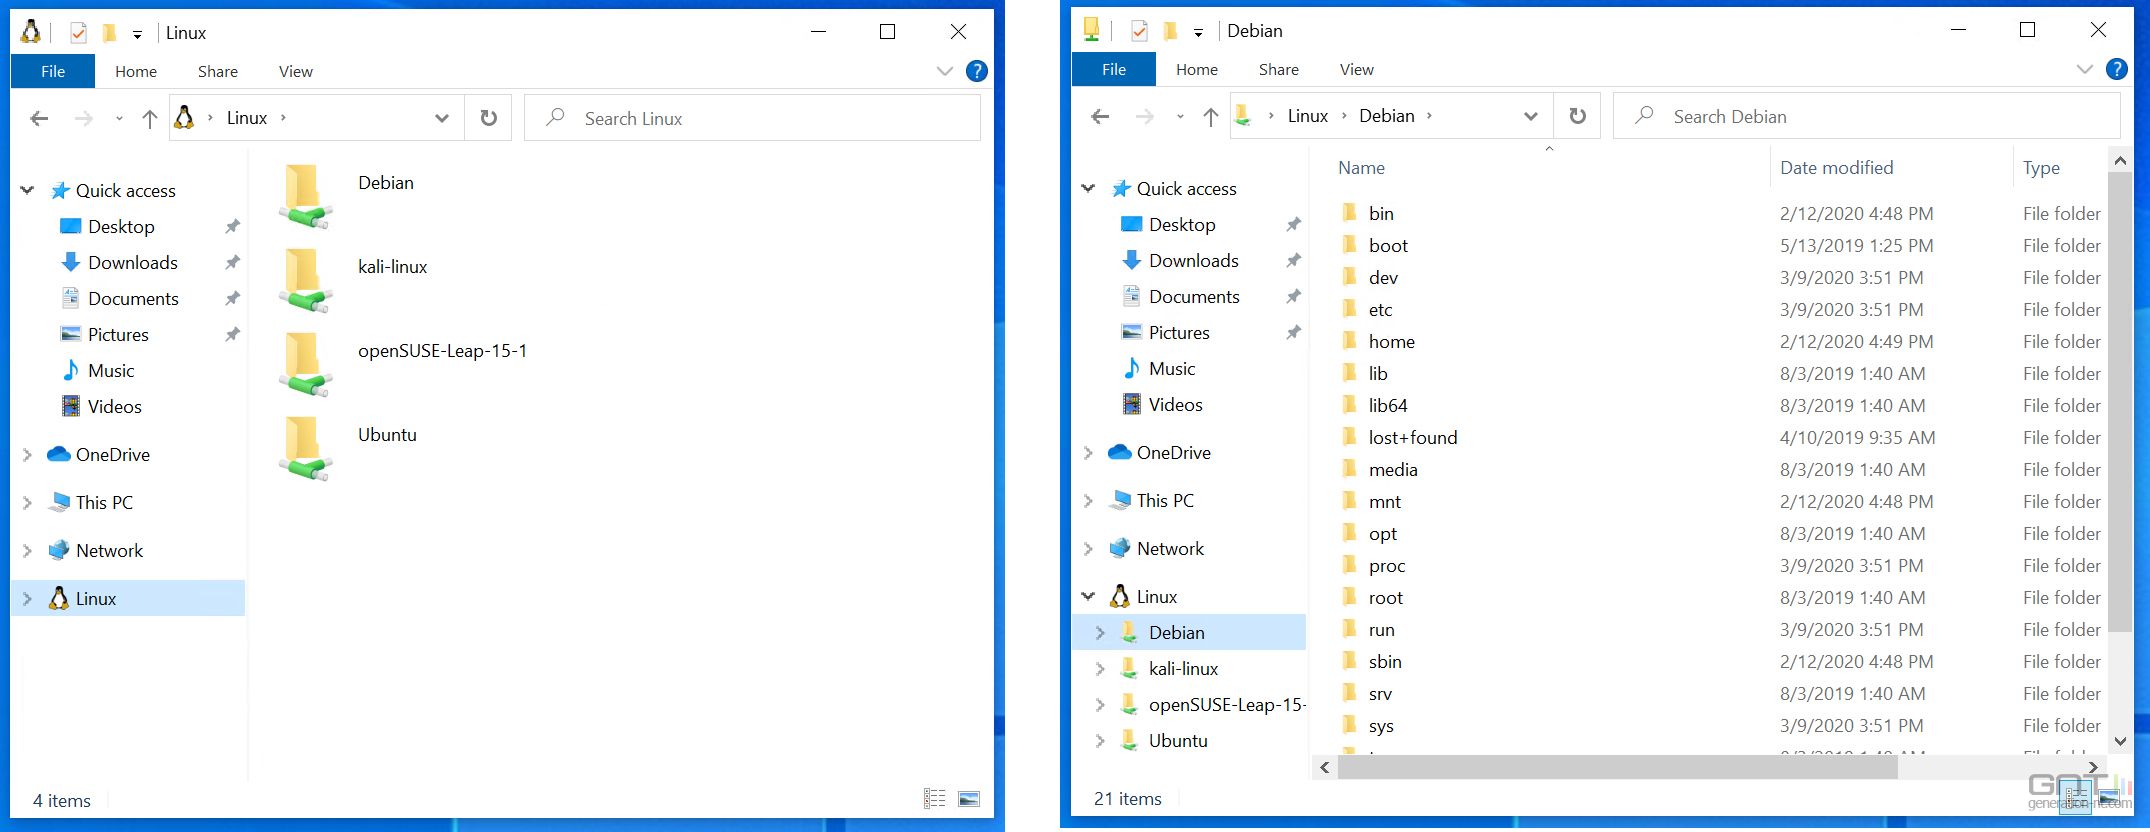This screenshot has width=2150, height=832.
Task: Select the sbin folder in Debian list
Action: click(x=1384, y=661)
